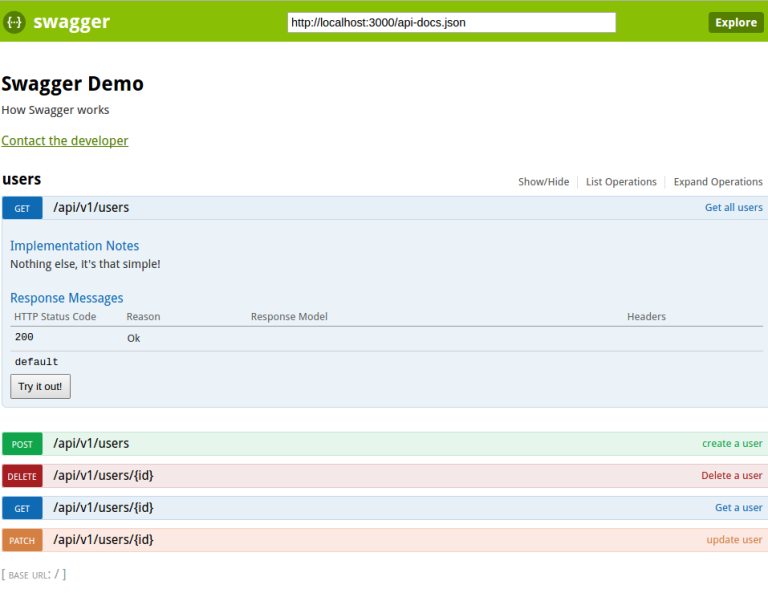
Task: Click the green POST method badge
Action: tap(22, 444)
